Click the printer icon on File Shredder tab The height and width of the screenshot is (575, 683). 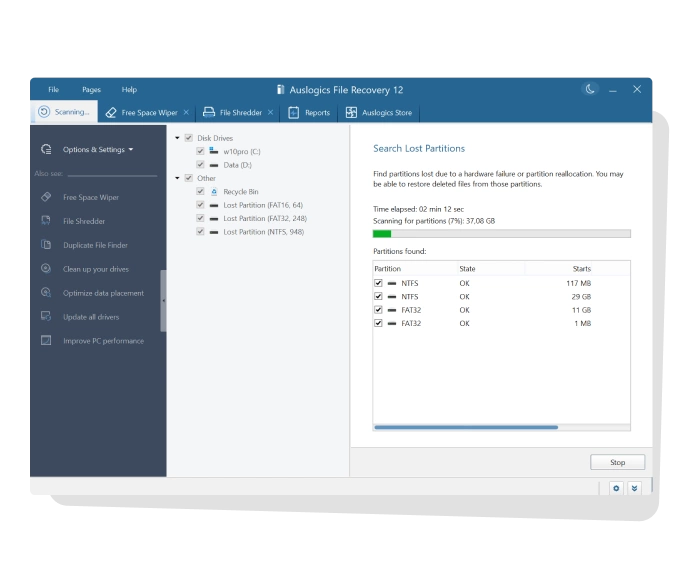click(x=209, y=112)
